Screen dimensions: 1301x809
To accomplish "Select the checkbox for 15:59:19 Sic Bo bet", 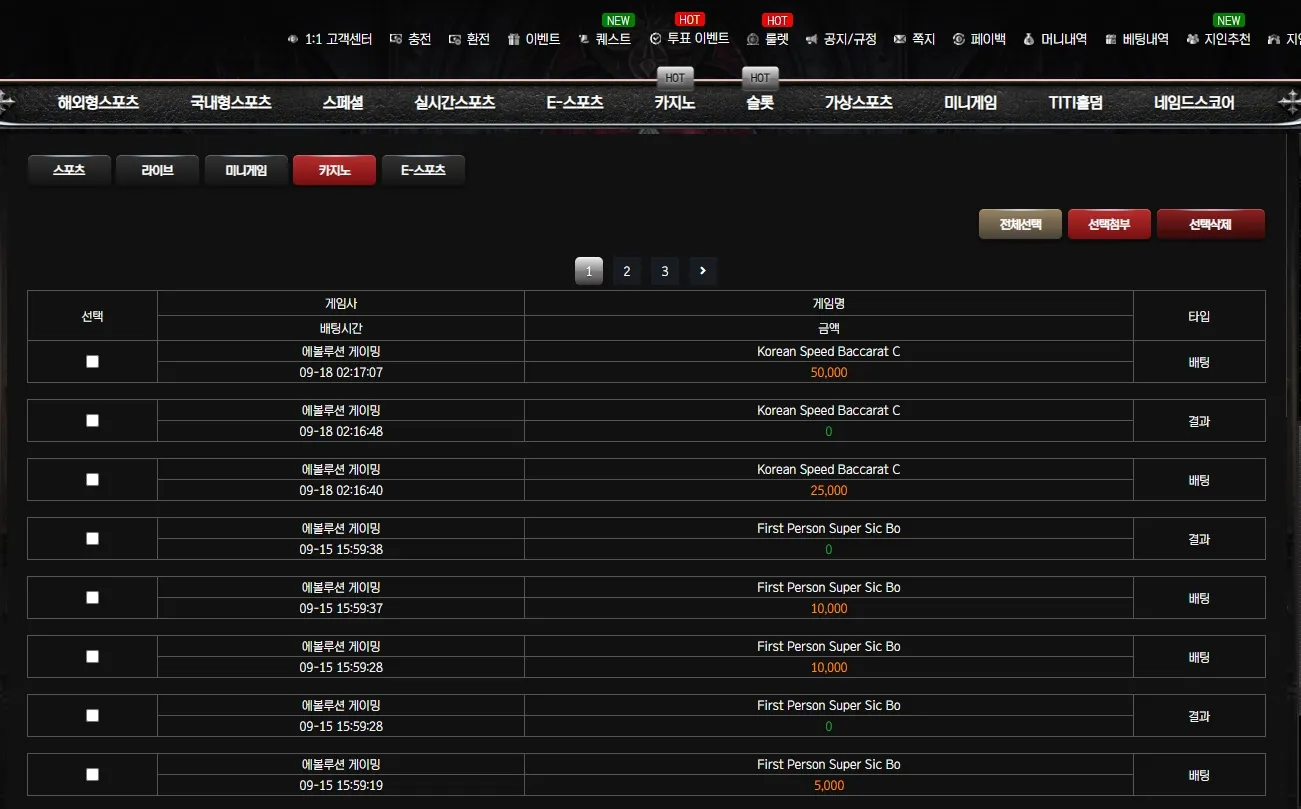I will point(93,774).
